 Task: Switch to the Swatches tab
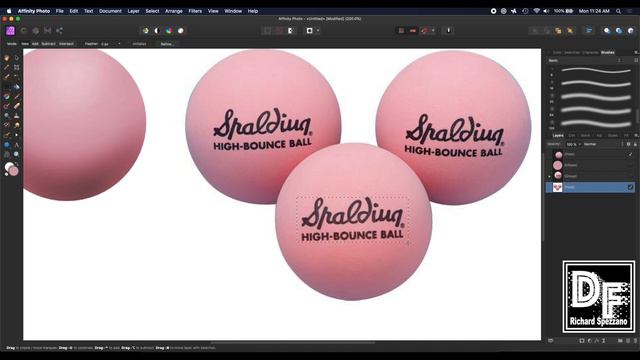[x=572, y=52]
